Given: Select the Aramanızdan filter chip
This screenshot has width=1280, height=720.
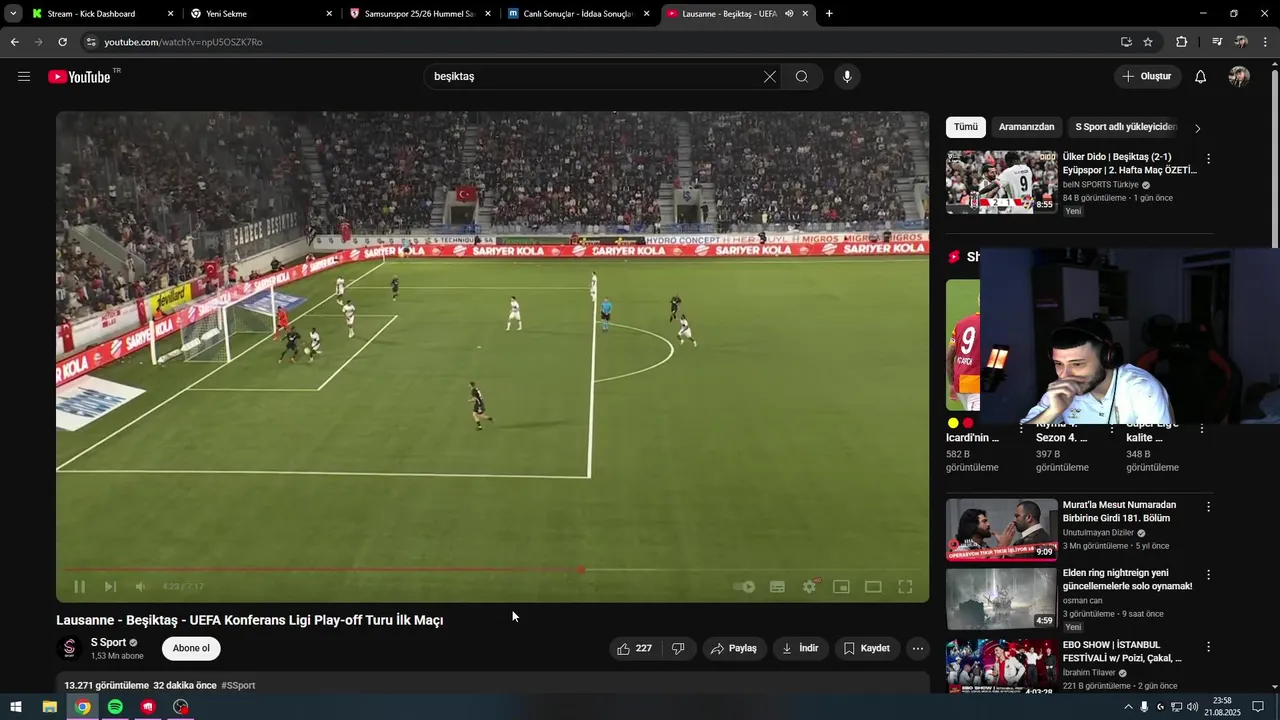Looking at the screenshot, I should coord(1027,127).
